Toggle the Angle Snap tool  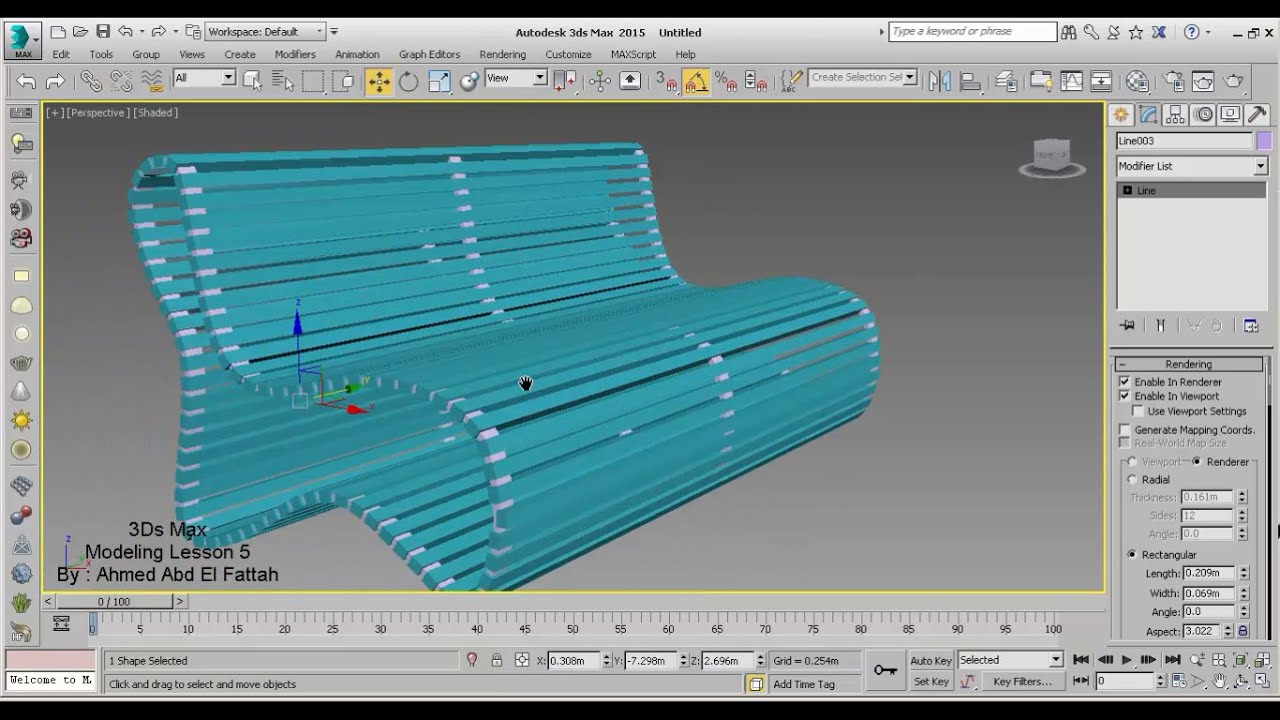pos(697,81)
